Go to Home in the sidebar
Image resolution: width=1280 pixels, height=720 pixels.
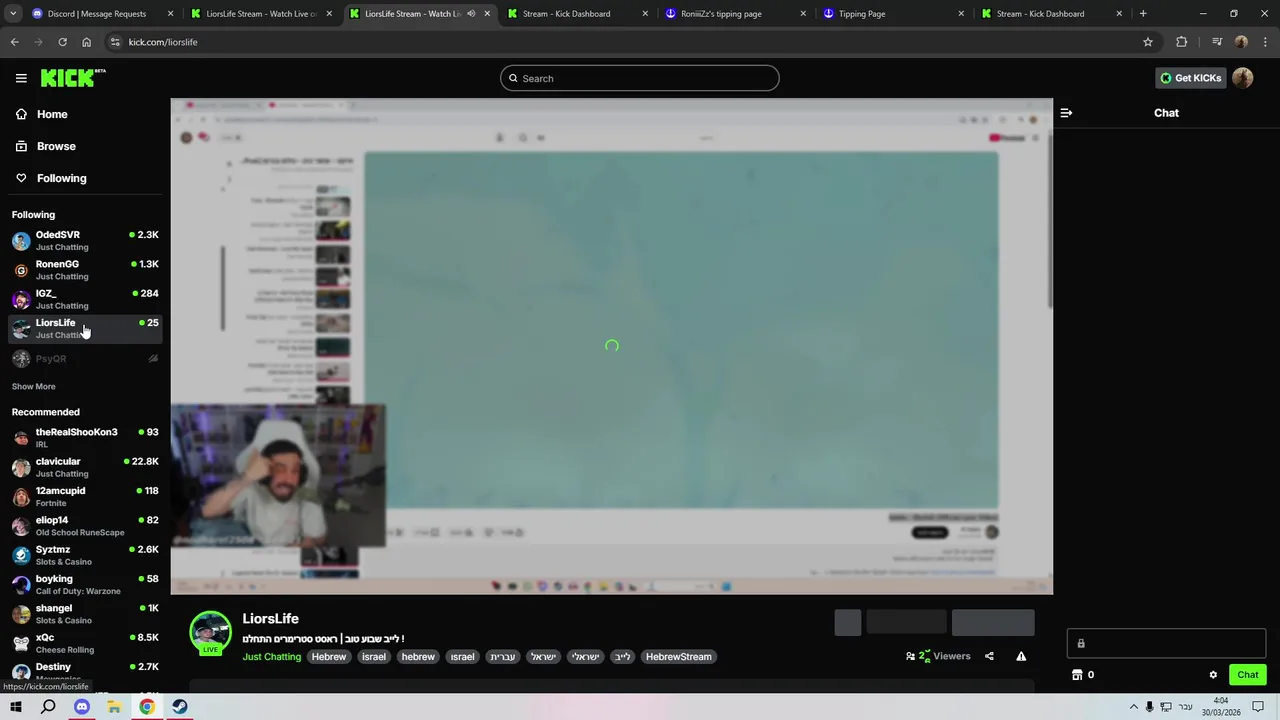click(52, 114)
